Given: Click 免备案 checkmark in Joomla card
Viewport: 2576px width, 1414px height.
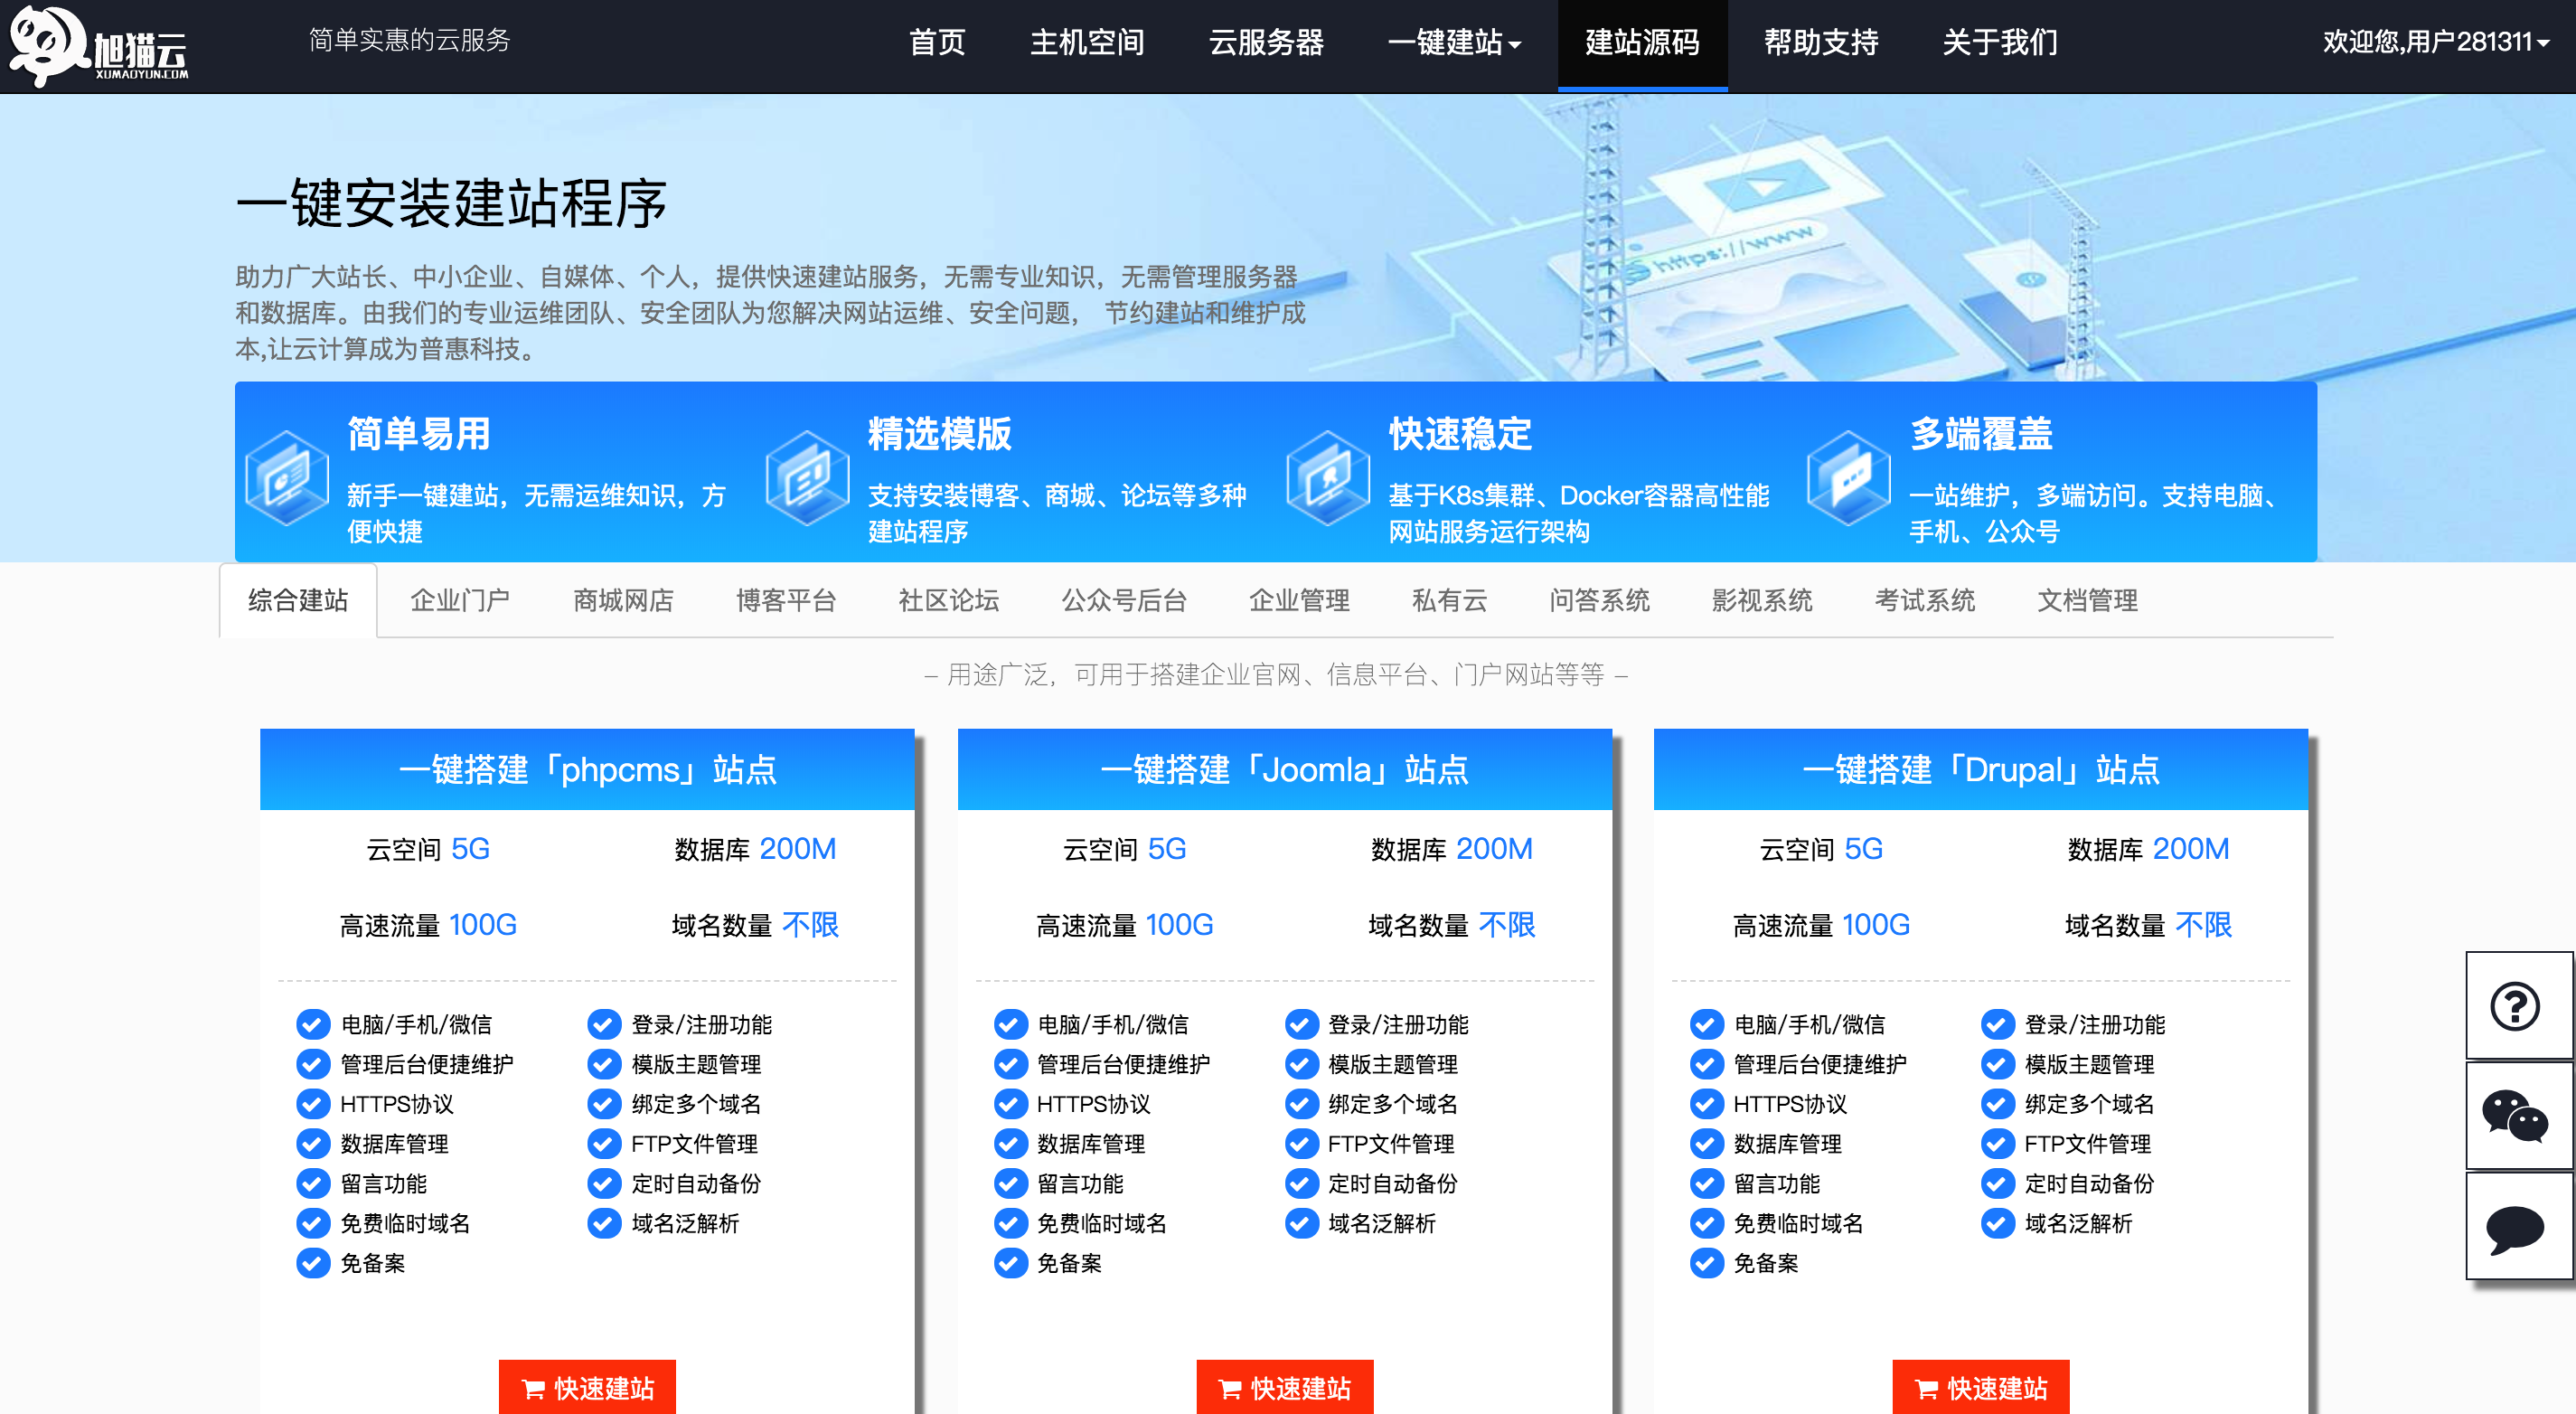Looking at the screenshot, I should (x=1010, y=1263).
